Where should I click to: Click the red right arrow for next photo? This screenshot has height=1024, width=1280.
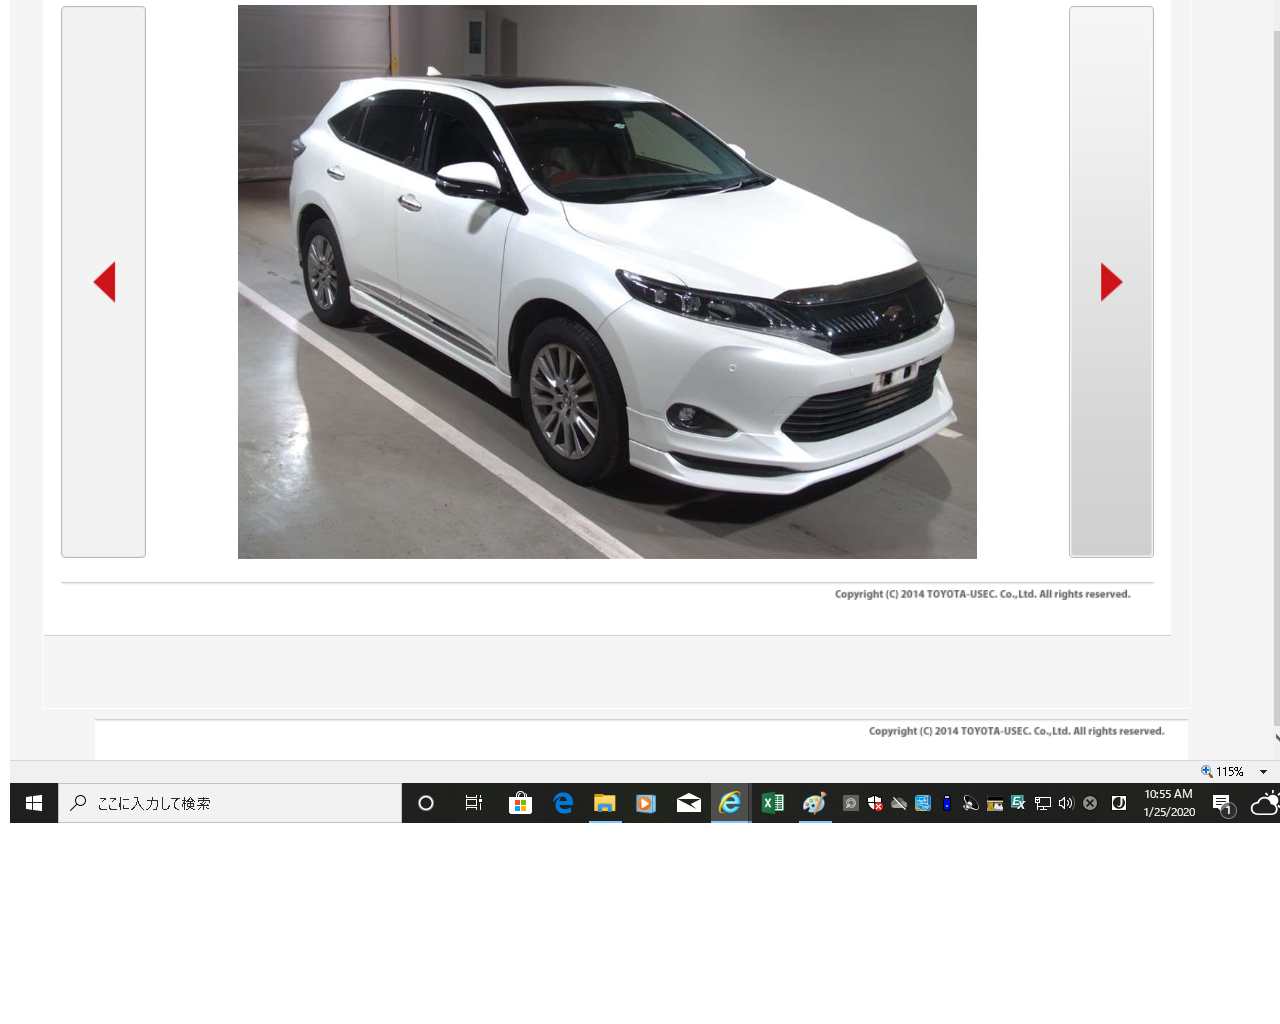(1111, 282)
